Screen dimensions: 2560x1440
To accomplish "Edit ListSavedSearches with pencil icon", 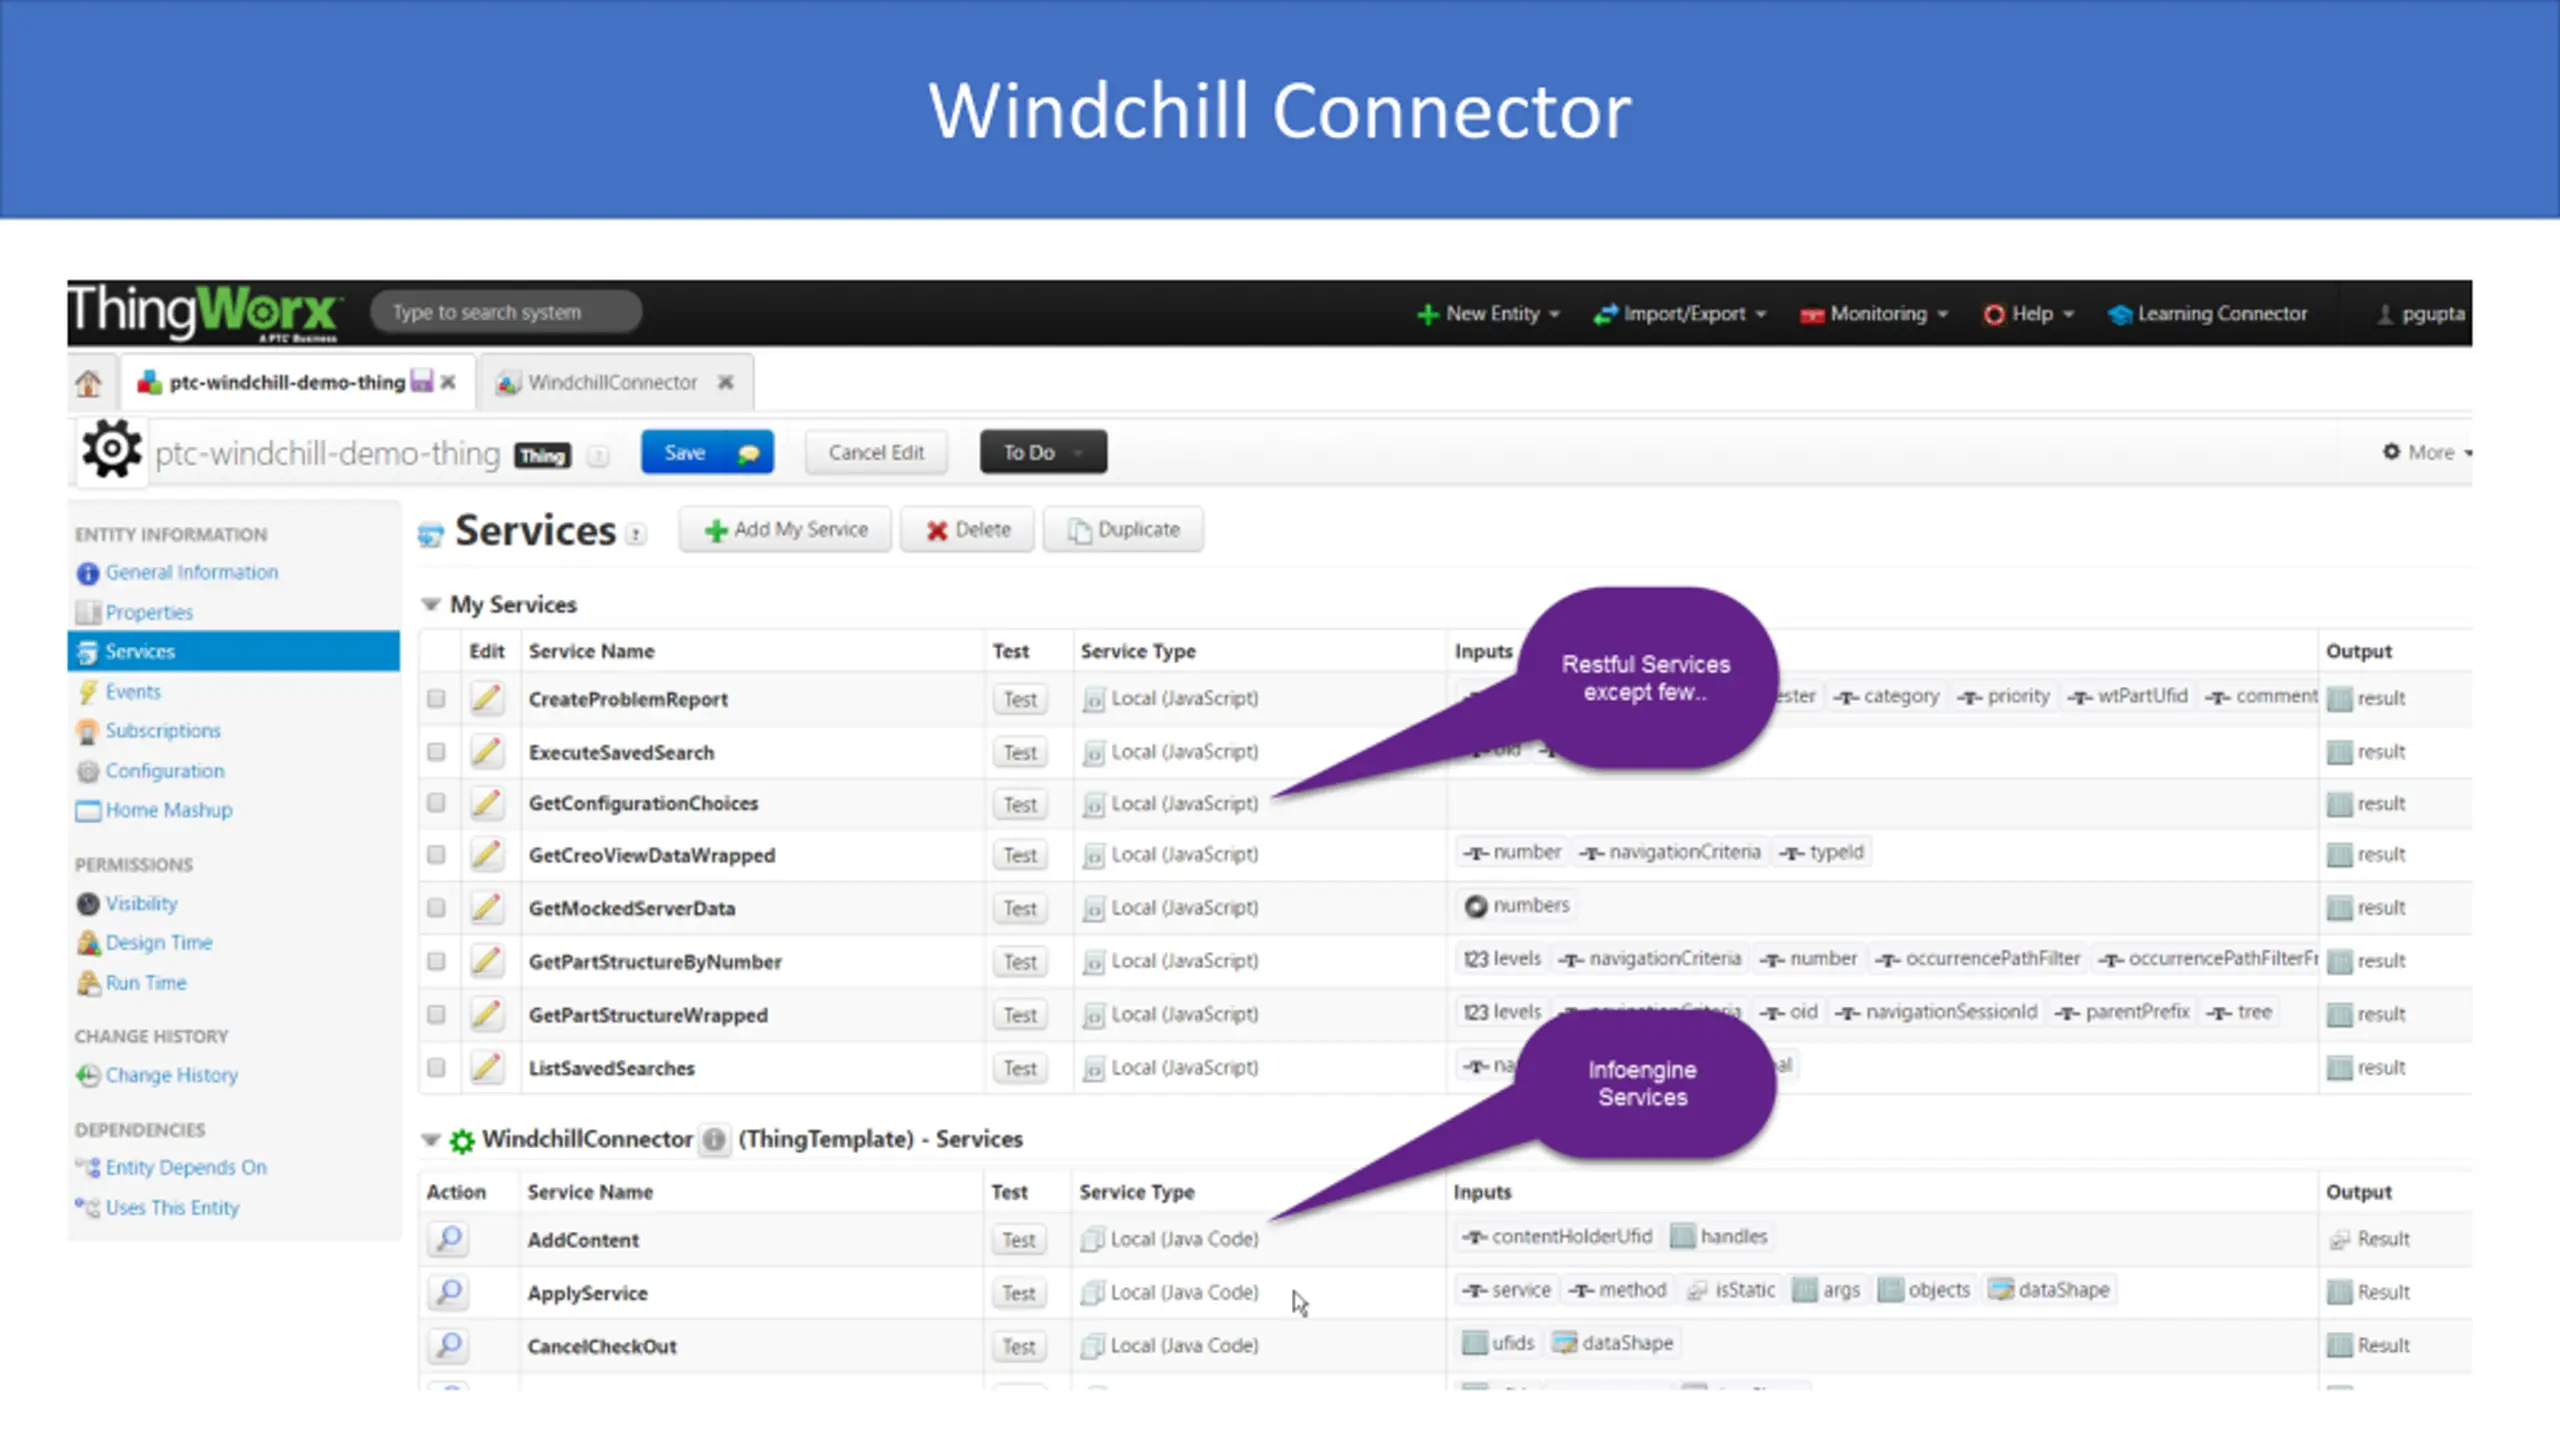I will click(486, 1068).
